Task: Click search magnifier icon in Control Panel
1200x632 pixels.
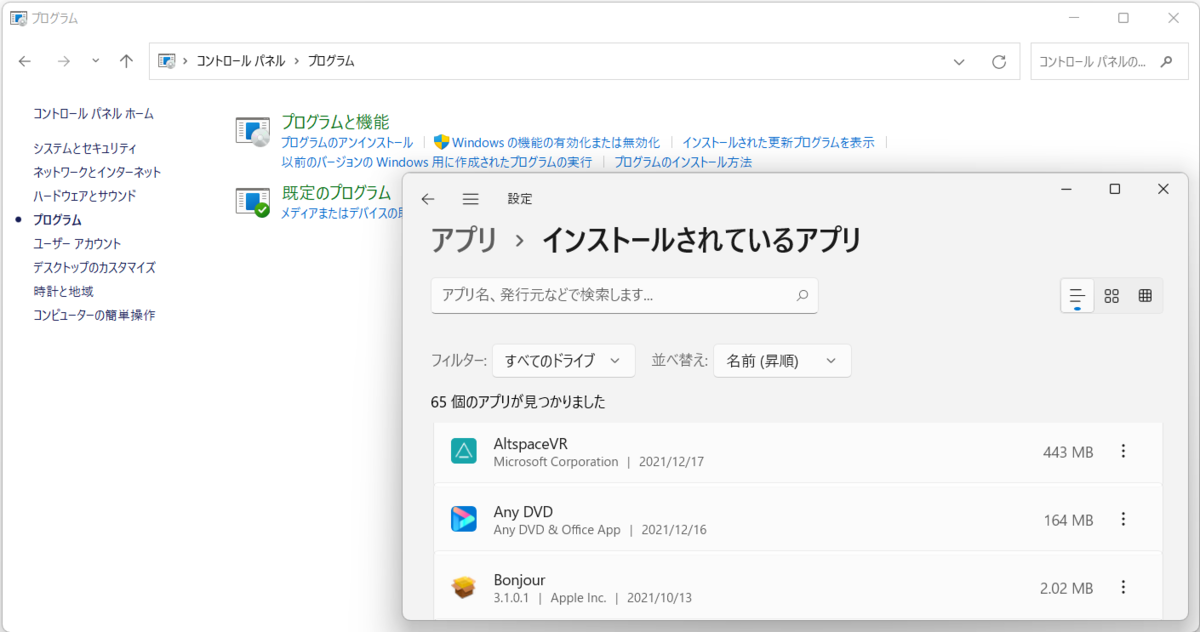Action: (1166, 61)
